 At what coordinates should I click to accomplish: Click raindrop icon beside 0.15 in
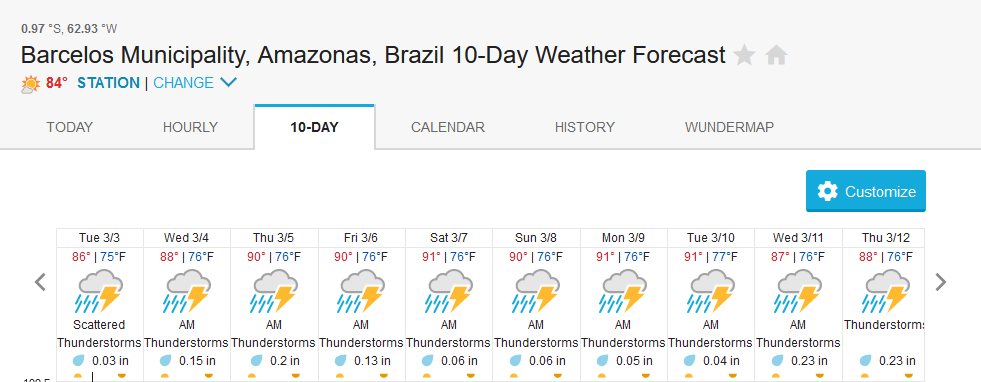(166, 361)
